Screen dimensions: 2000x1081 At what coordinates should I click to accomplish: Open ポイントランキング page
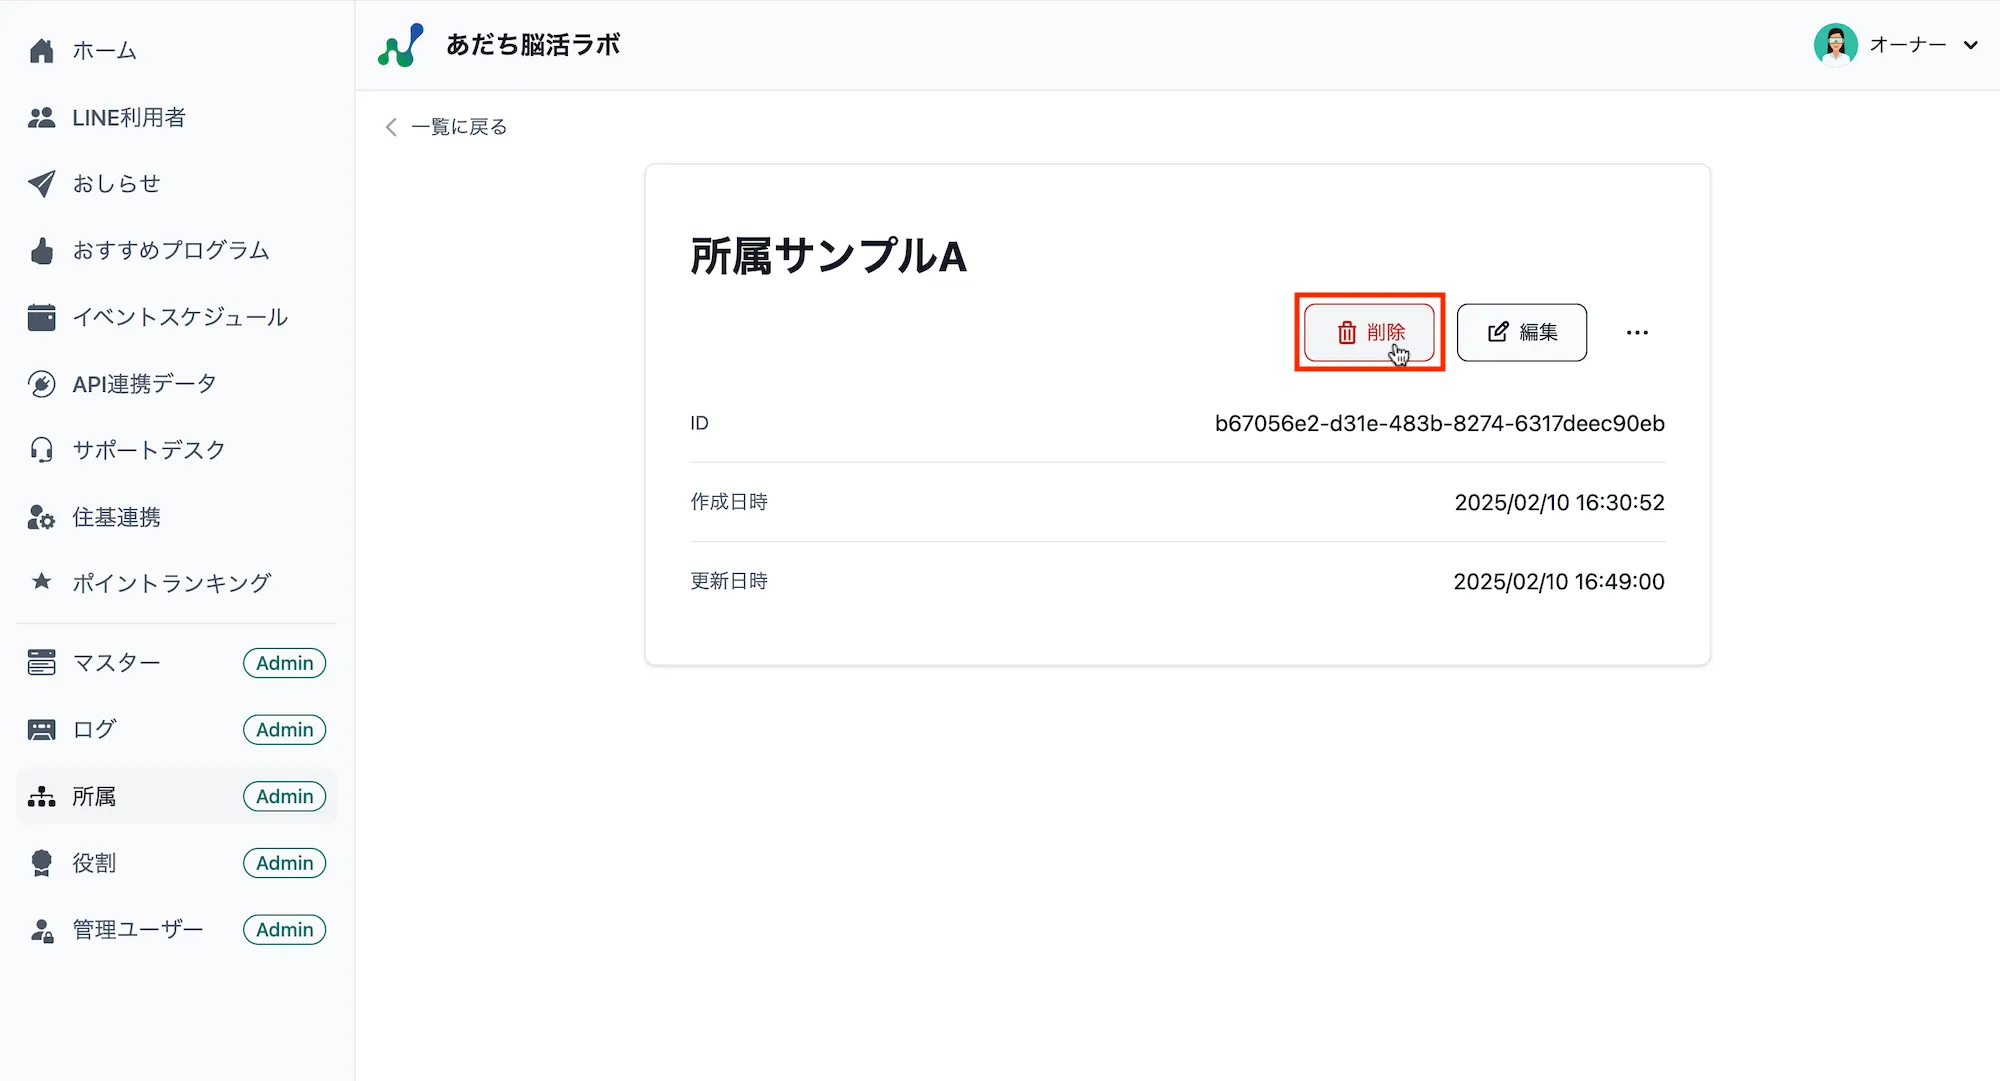click(177, 583)
